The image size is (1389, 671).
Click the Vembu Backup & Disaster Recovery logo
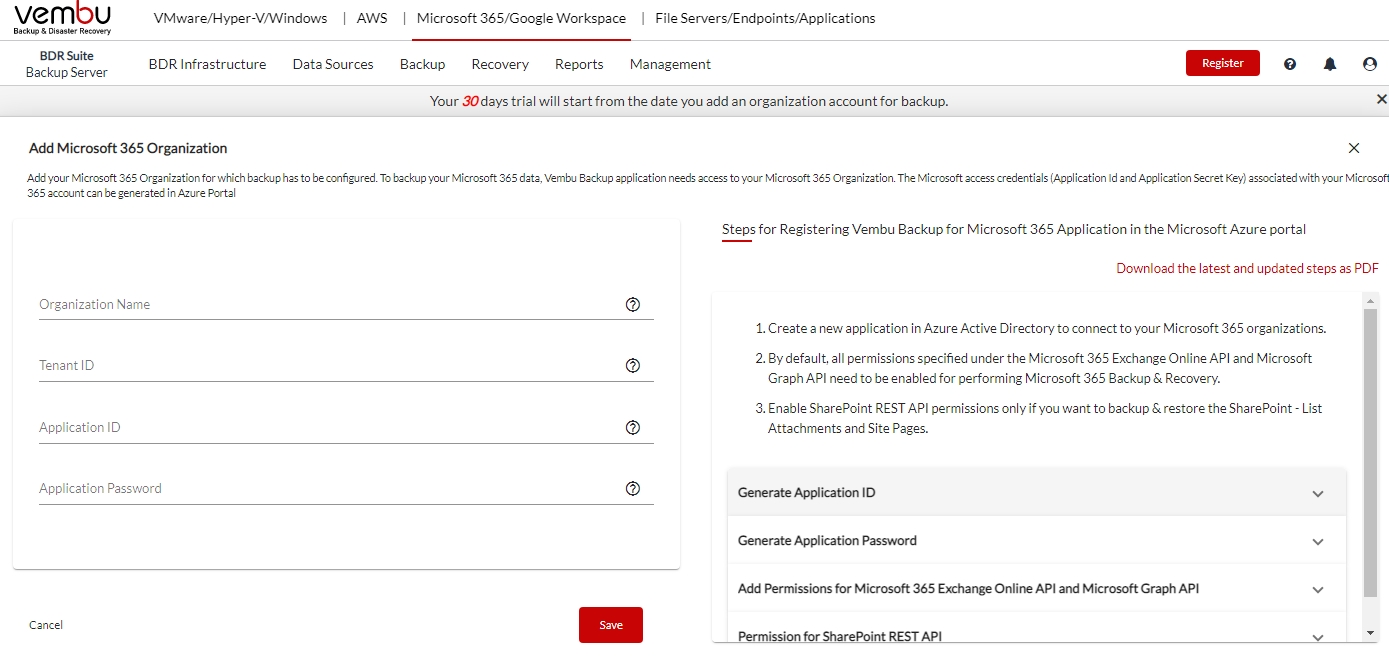tap(62, 17)
